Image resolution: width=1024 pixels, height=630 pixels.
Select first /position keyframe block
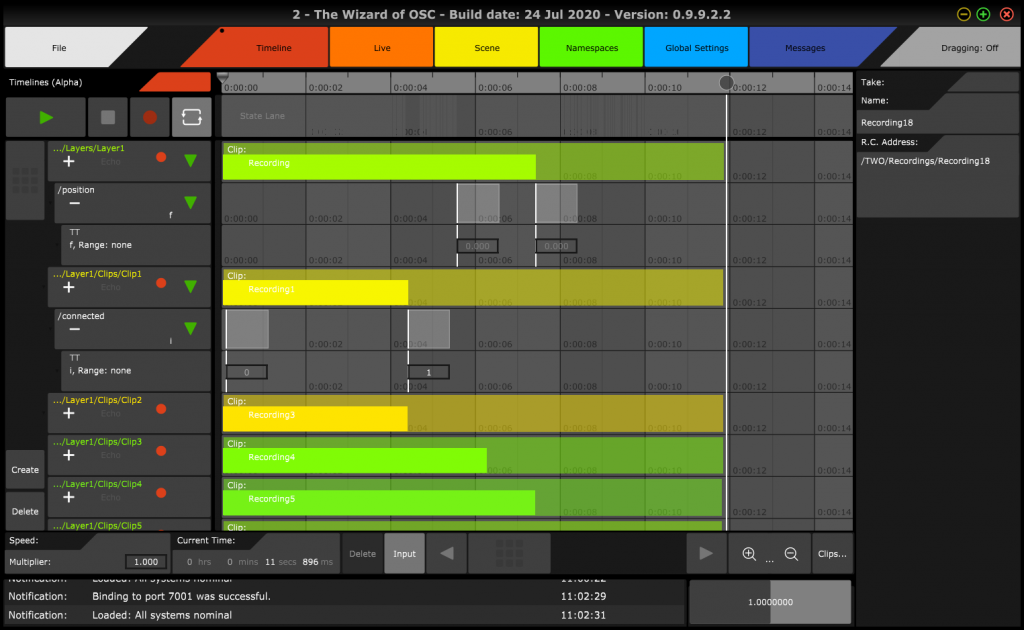click(478, 203)
